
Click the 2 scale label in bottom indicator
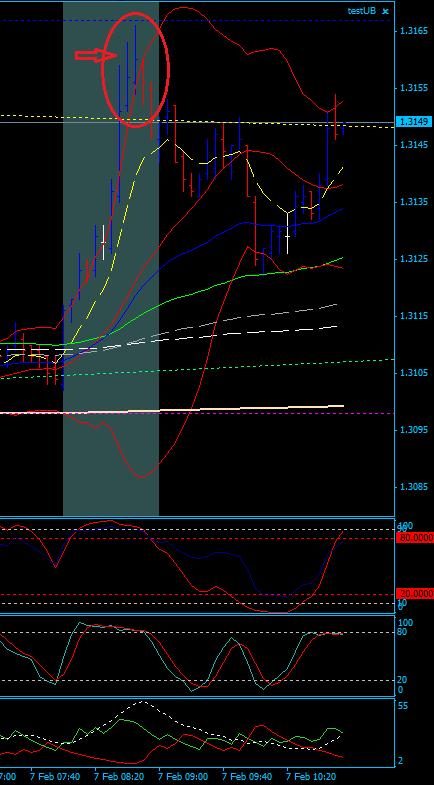pyautogui.click(x=400, y=761)
